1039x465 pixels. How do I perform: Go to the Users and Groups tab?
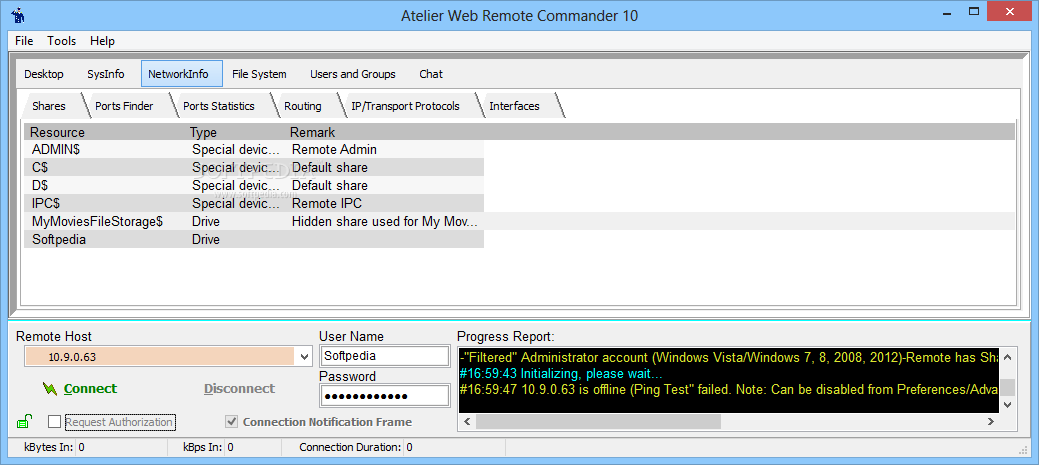tap(353, 74)
